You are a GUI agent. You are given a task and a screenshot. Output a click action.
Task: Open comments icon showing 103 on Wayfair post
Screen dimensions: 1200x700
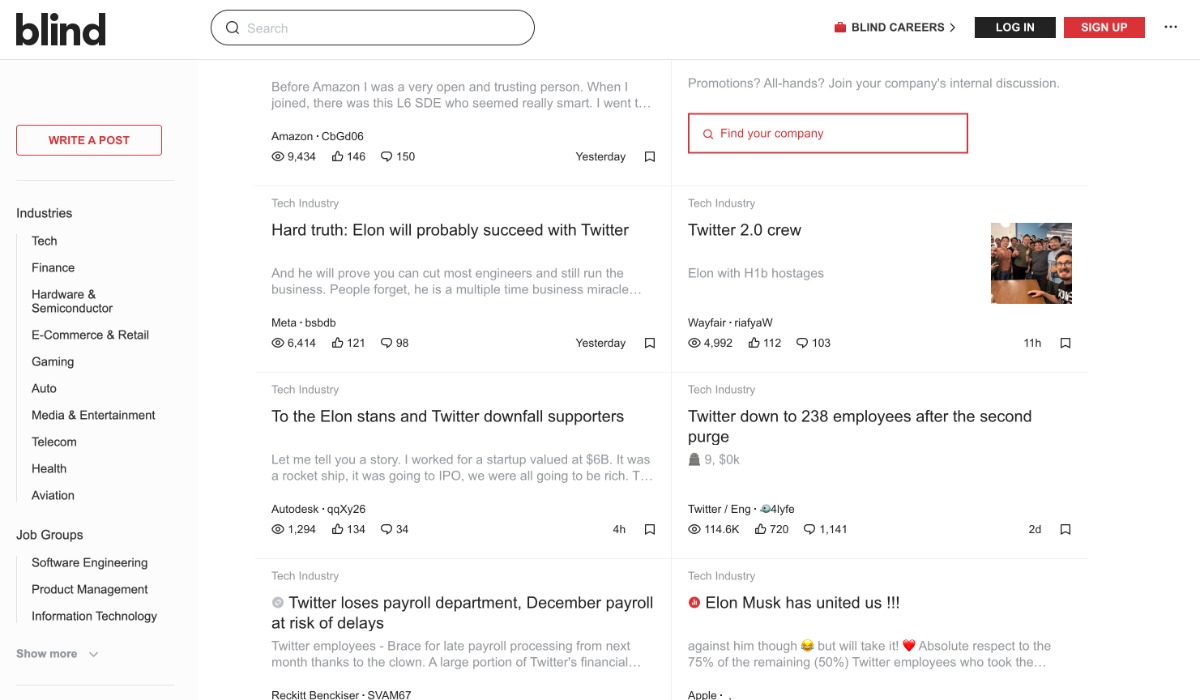(802, 343)
